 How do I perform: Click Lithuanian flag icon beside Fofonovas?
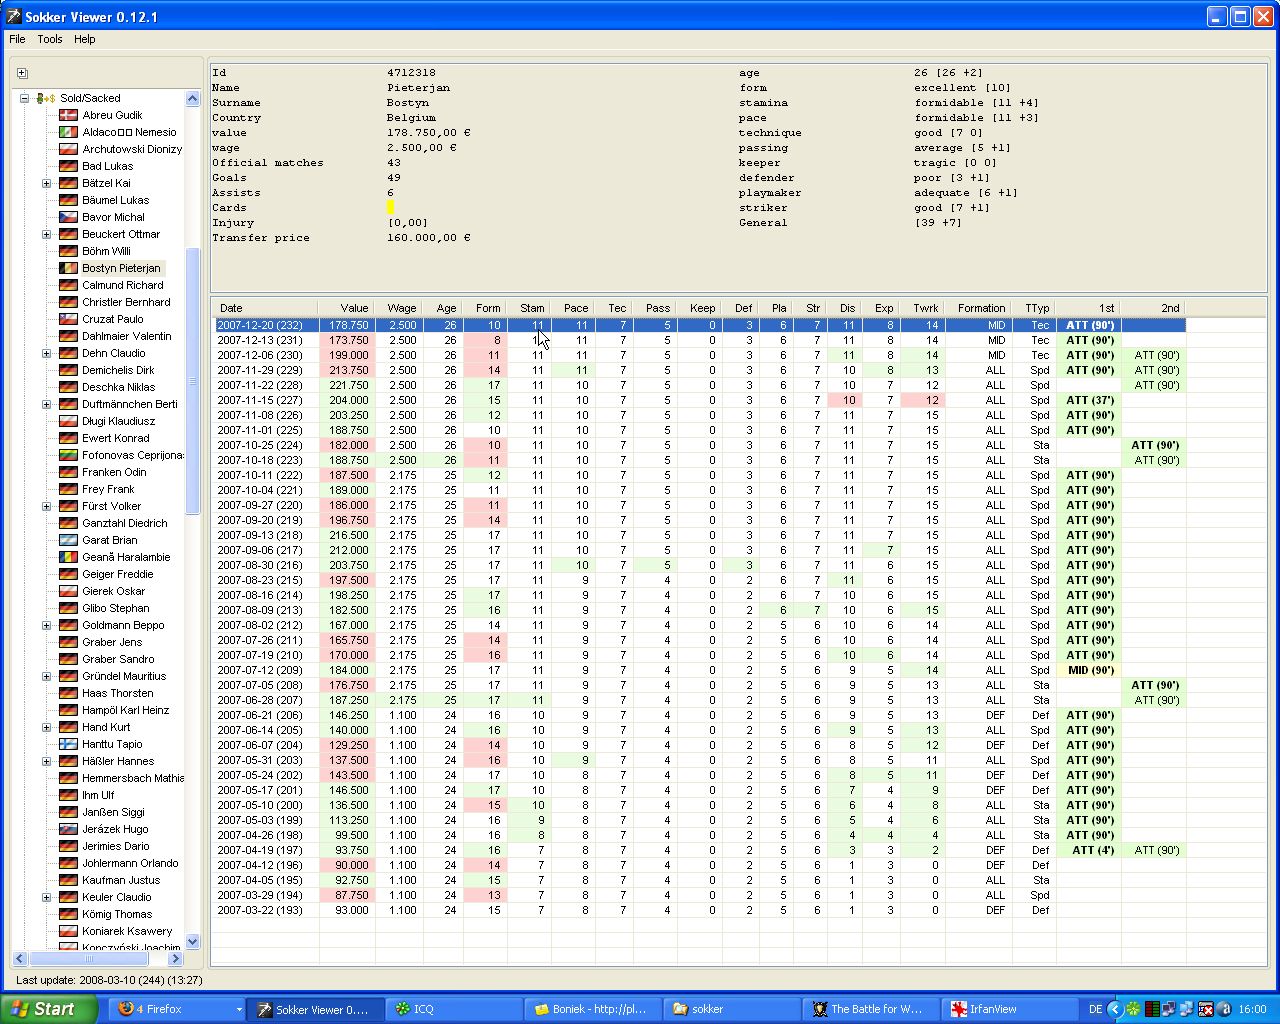click(x=68, y=455)
